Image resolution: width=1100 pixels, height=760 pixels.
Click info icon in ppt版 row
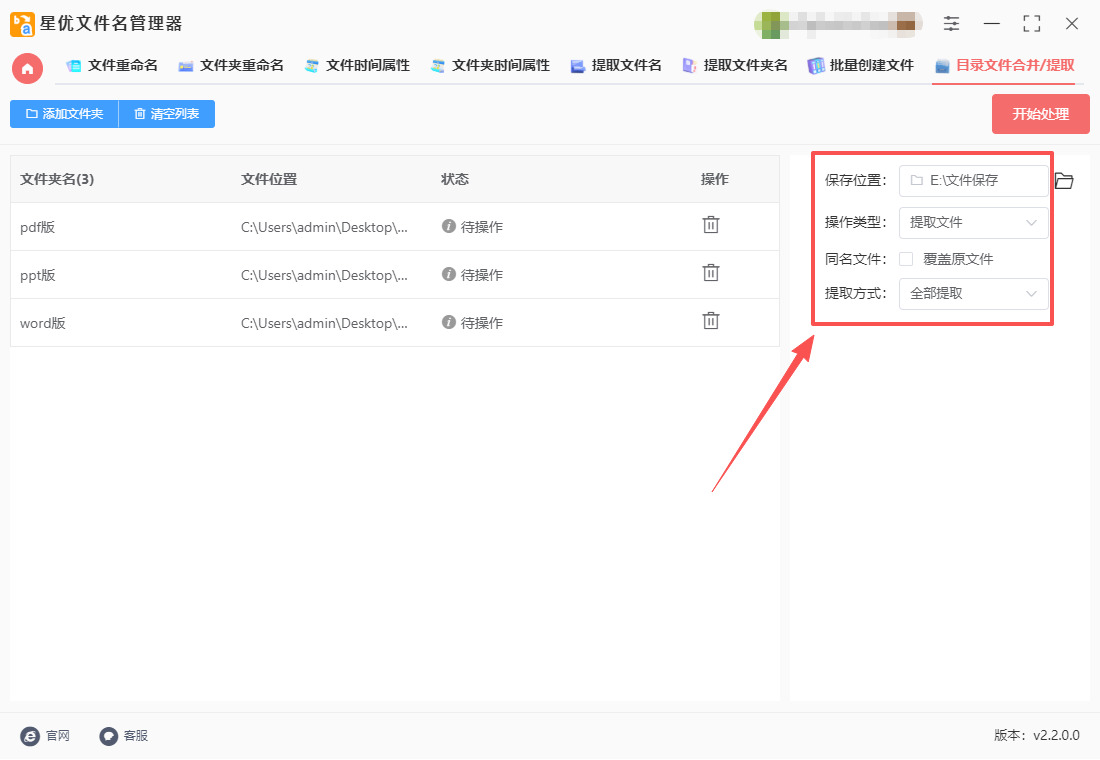[x=448, y=274]
